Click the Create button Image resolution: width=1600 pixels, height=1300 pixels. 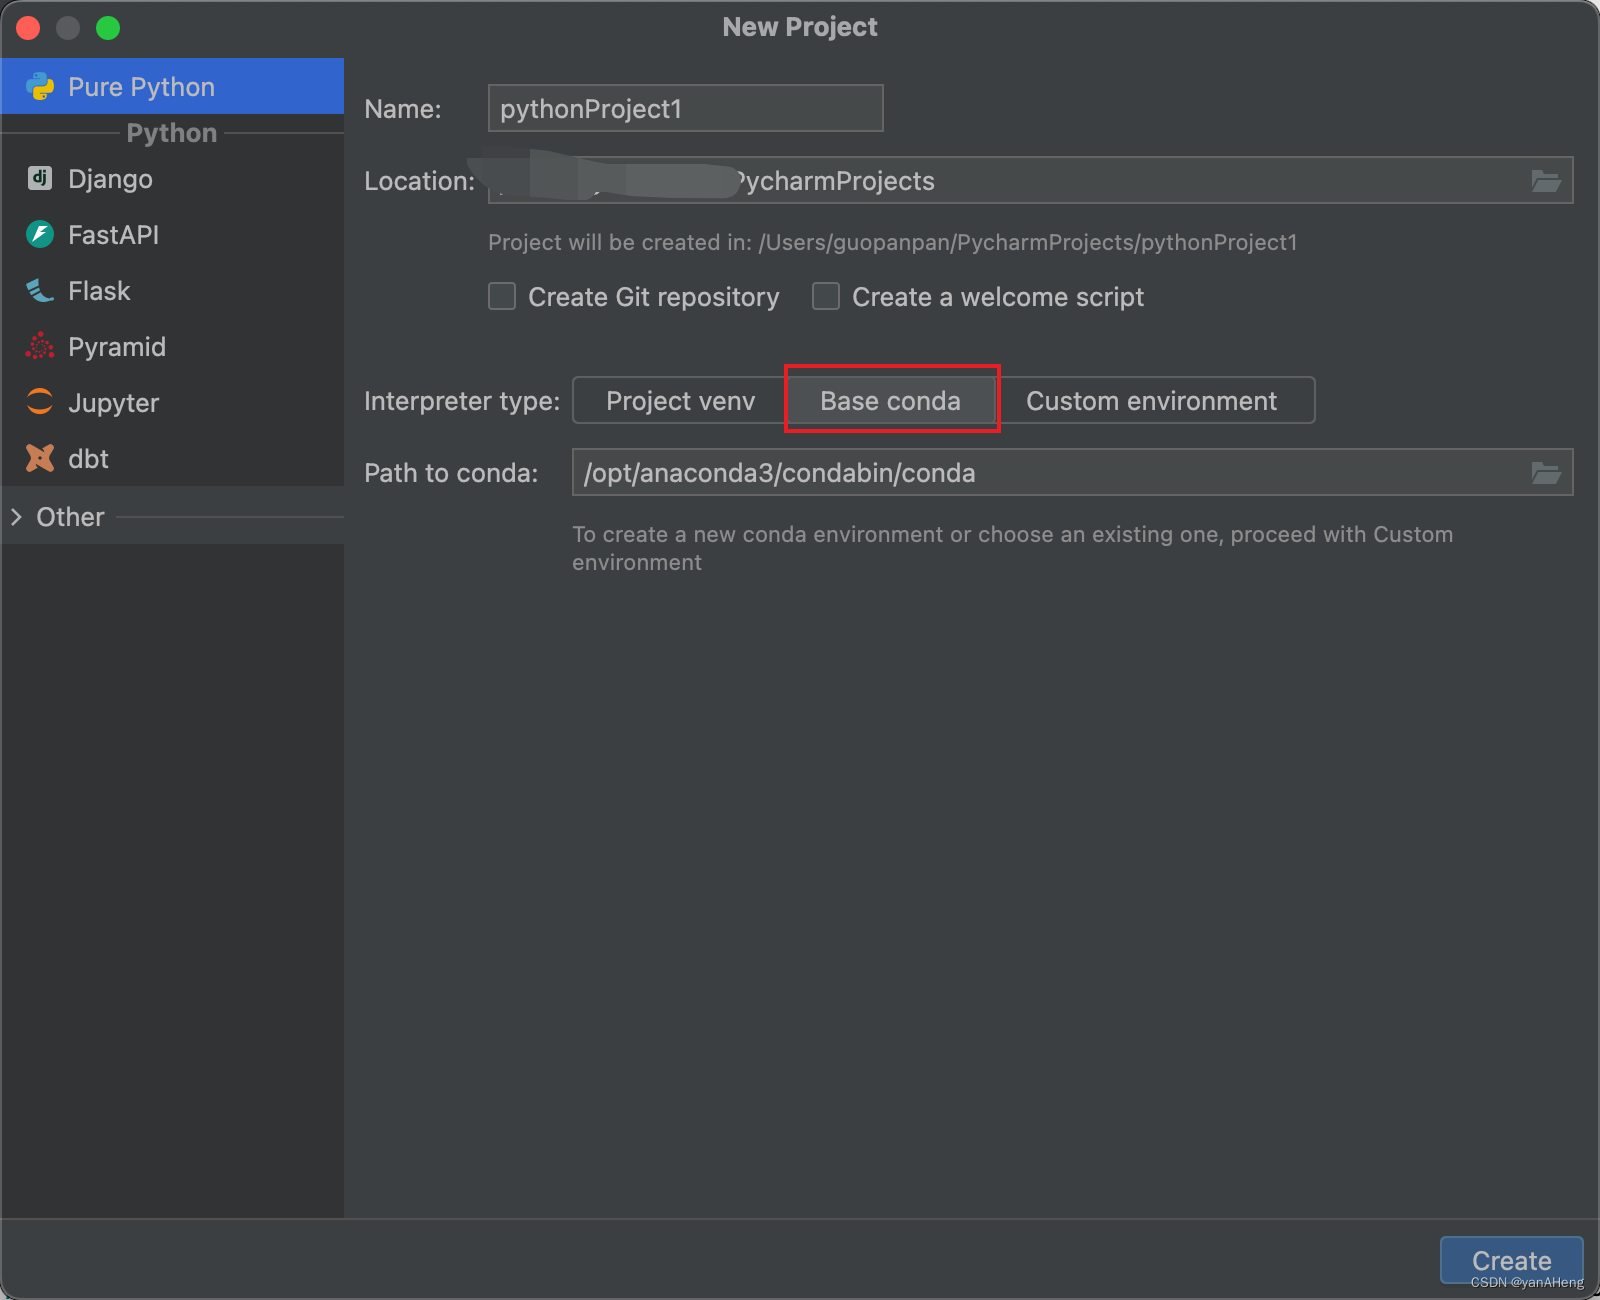tap(1511, 1260)
